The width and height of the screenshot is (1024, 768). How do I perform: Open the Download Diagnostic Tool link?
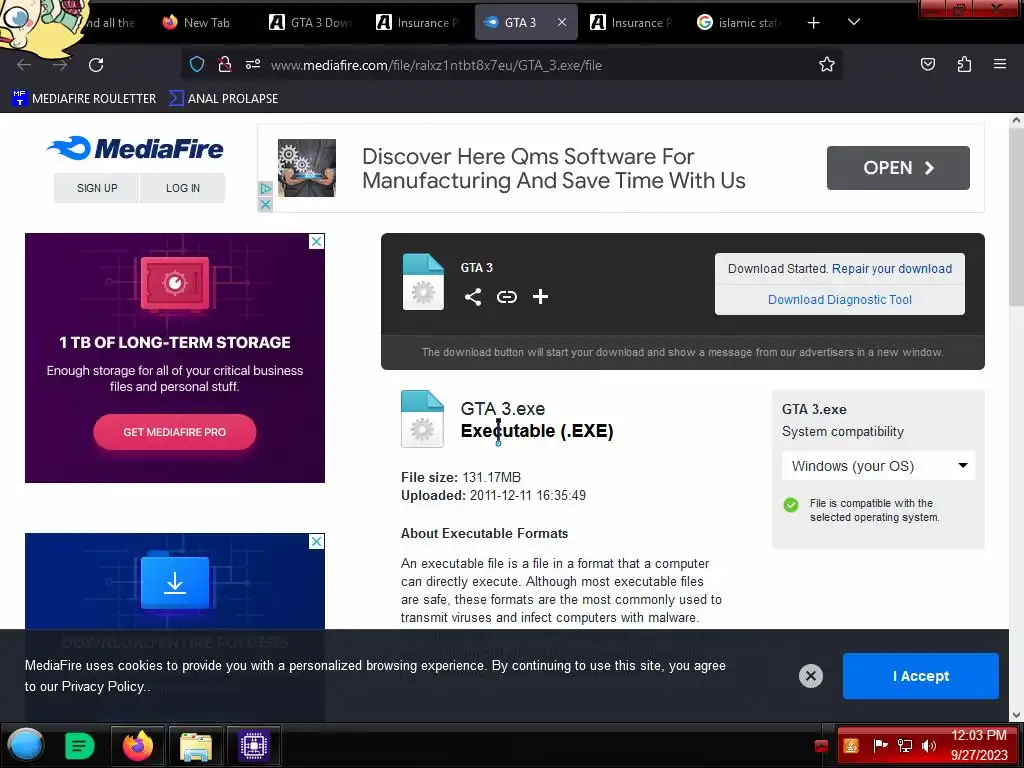pyautogui.click(x=839, y=300)
